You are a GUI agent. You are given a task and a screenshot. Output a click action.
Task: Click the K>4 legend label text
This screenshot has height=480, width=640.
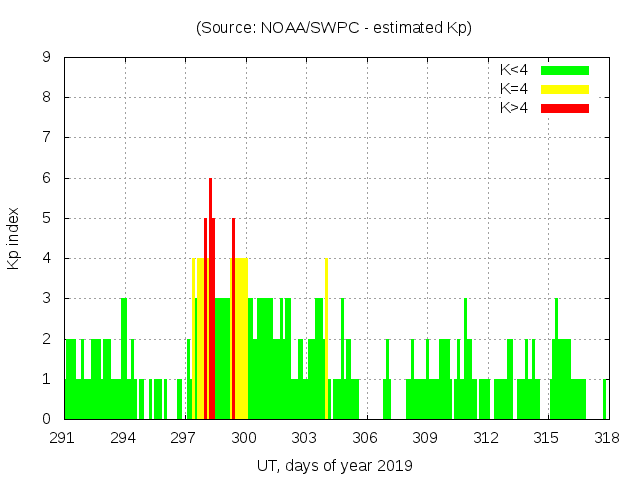click(515, 107)
